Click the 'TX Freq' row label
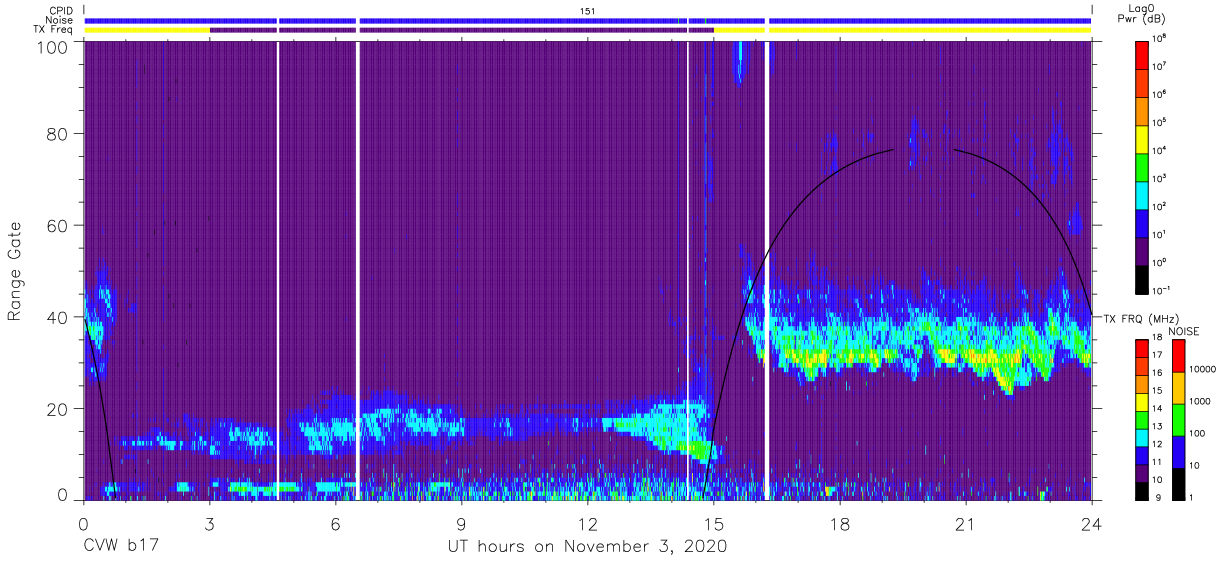The height and width of the screenshot is (567, 1228). (x=54, y=30)
